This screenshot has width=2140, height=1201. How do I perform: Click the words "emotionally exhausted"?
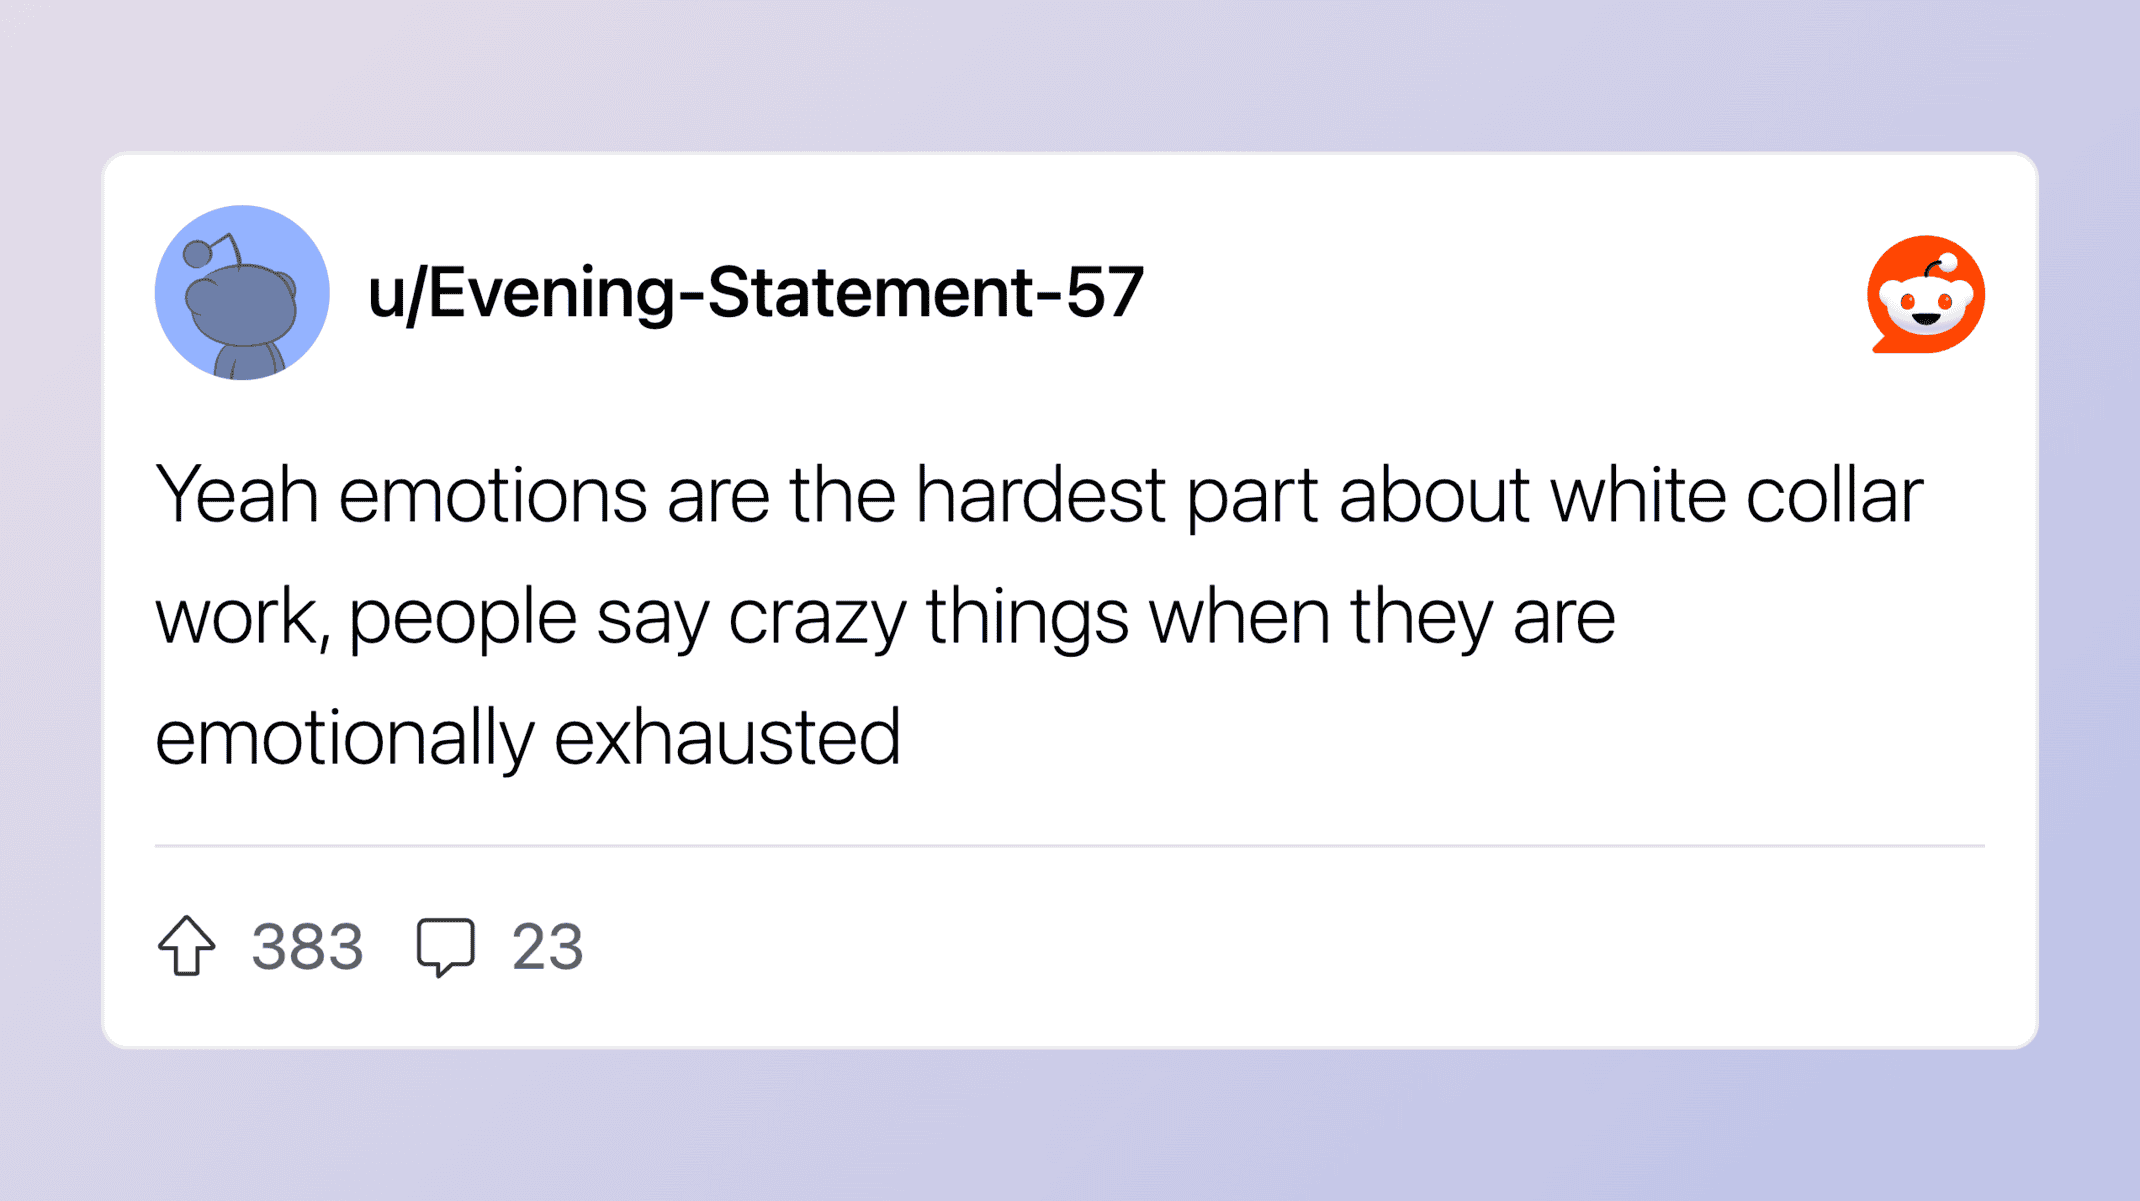pyautogui.click(x=528, y=737)
